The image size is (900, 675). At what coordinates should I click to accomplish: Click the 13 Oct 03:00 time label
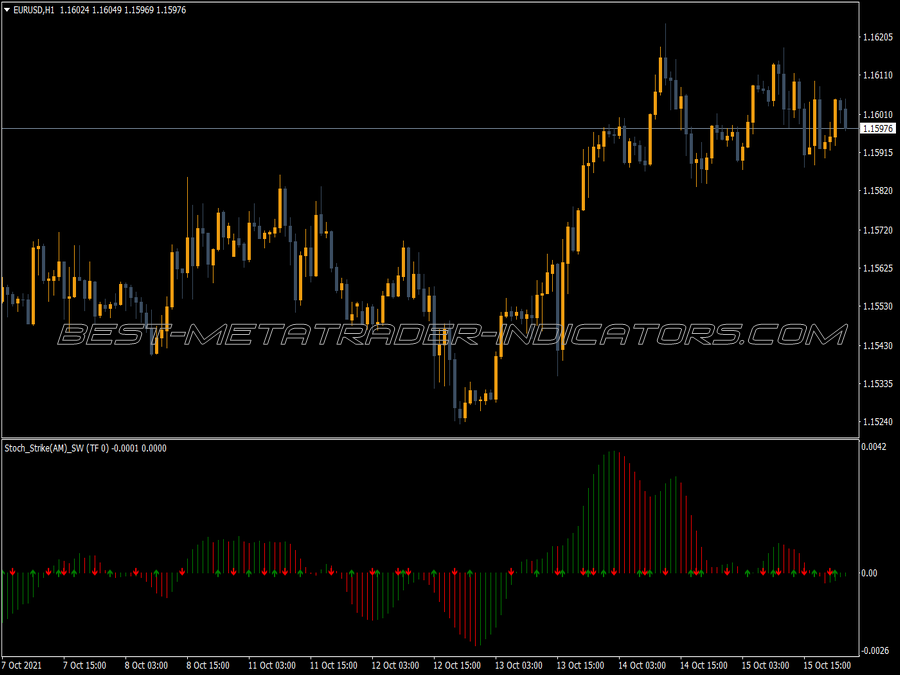click(x=518, y=665)
